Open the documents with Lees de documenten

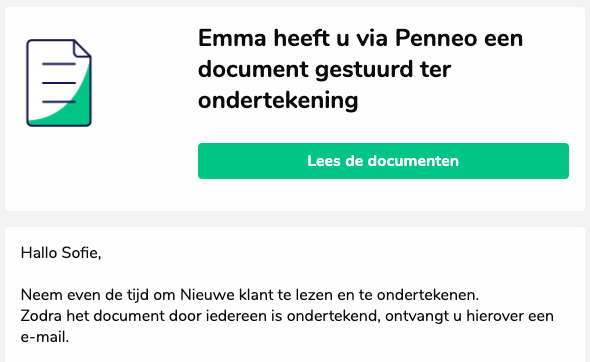(x=383, y=161)
